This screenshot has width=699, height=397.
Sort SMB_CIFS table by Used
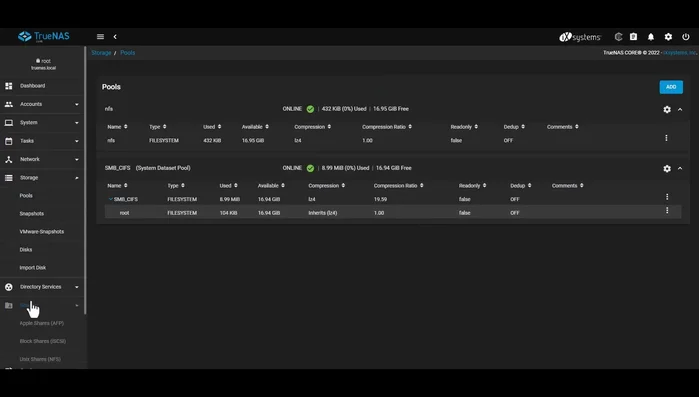click(x=229, y=186)
